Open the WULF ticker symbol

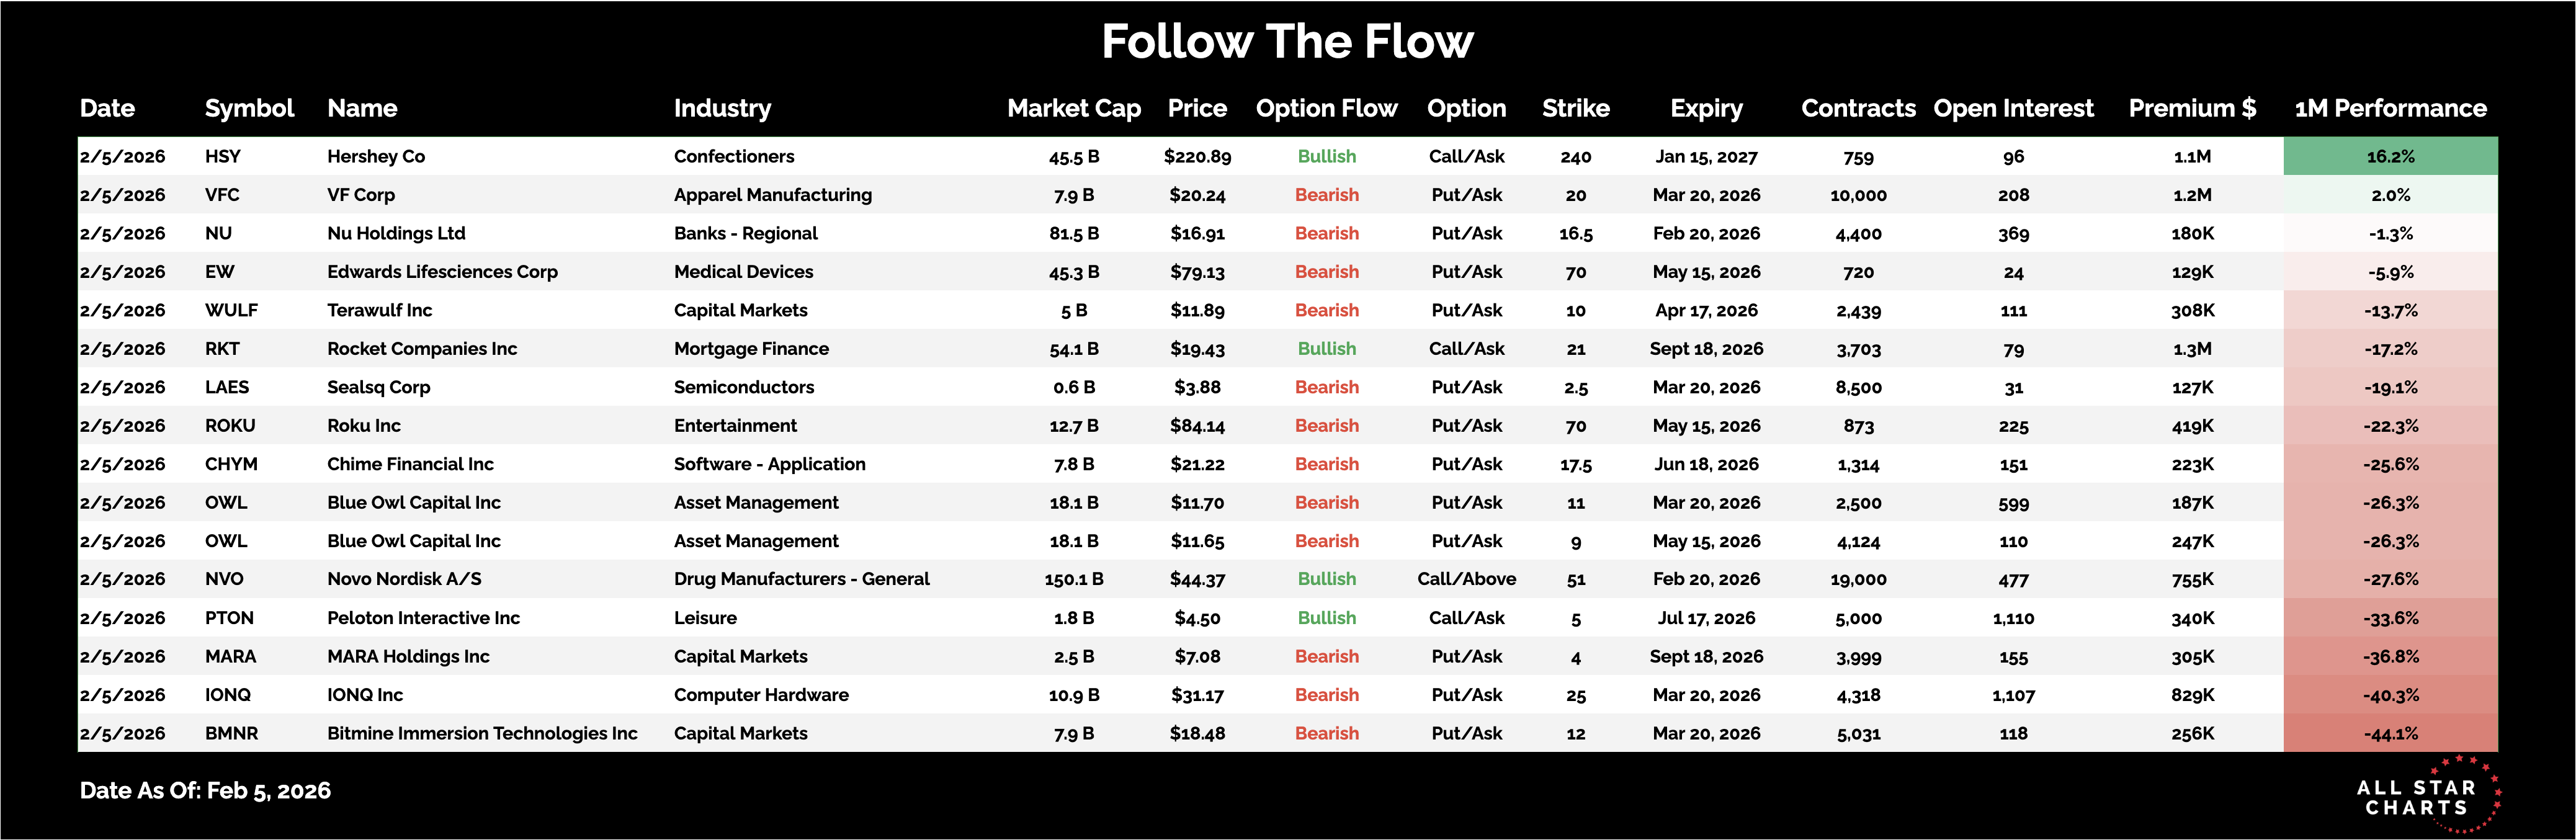[x=231, y=311]
